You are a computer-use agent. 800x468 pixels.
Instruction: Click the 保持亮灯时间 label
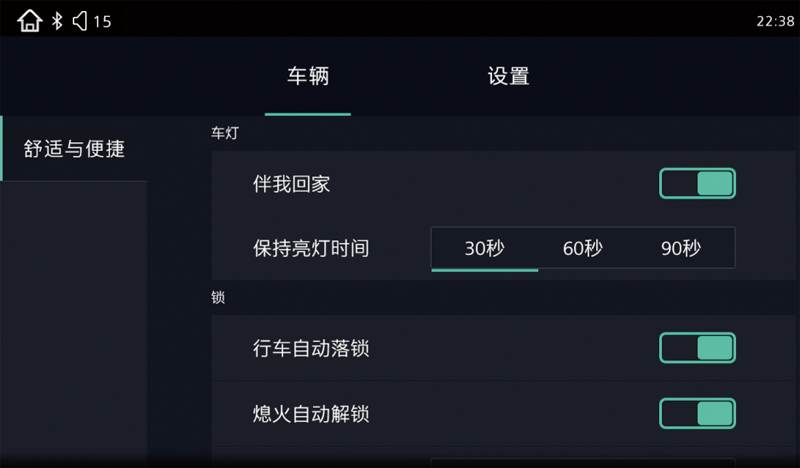(311, 248)
